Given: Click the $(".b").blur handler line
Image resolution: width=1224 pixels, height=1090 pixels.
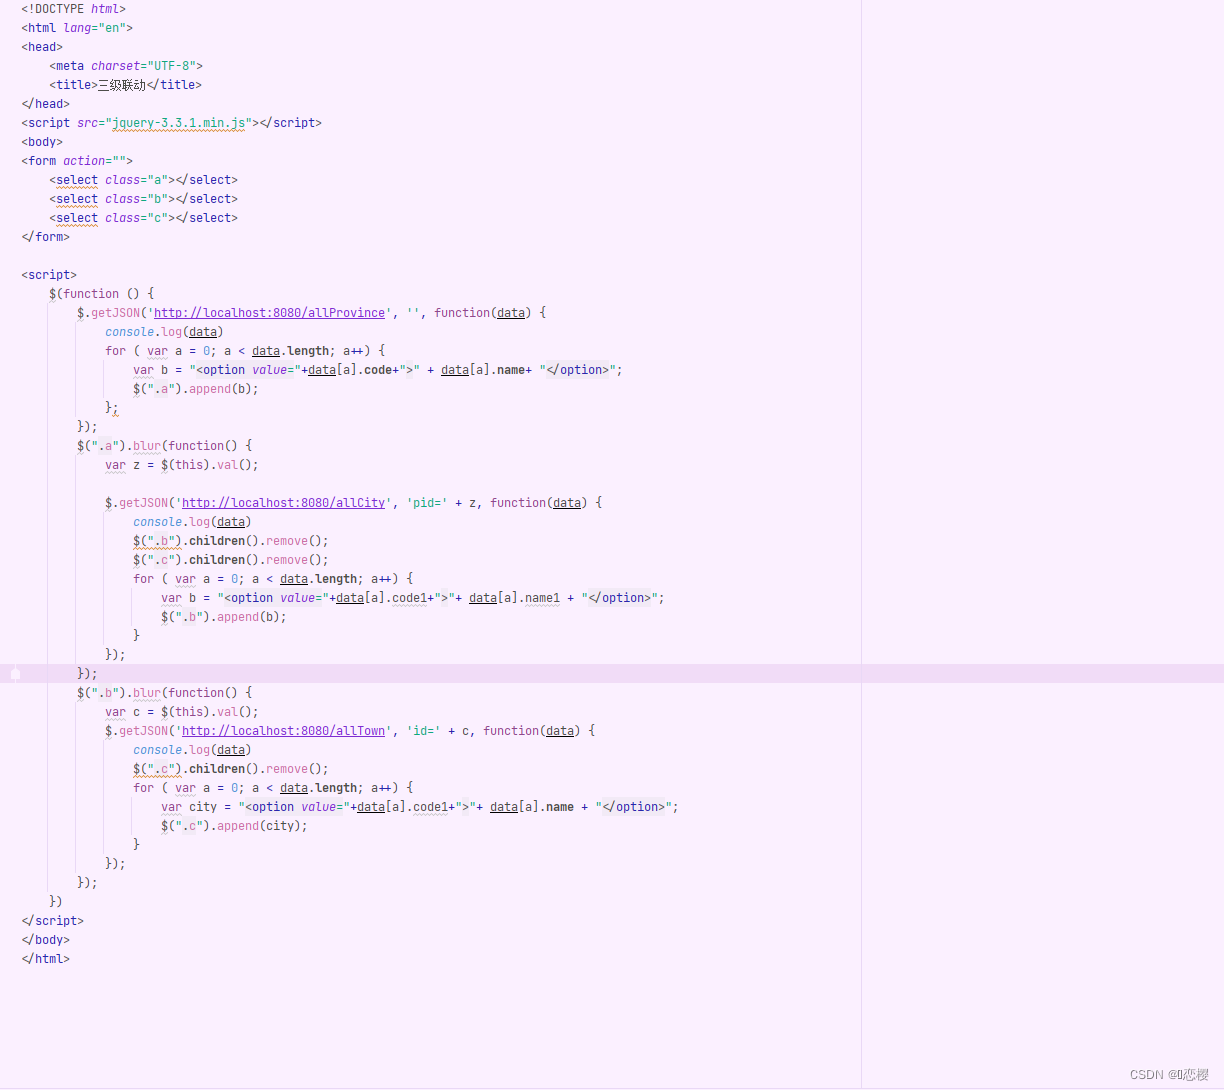Looking at the screenshot, I should click(165, 693).
